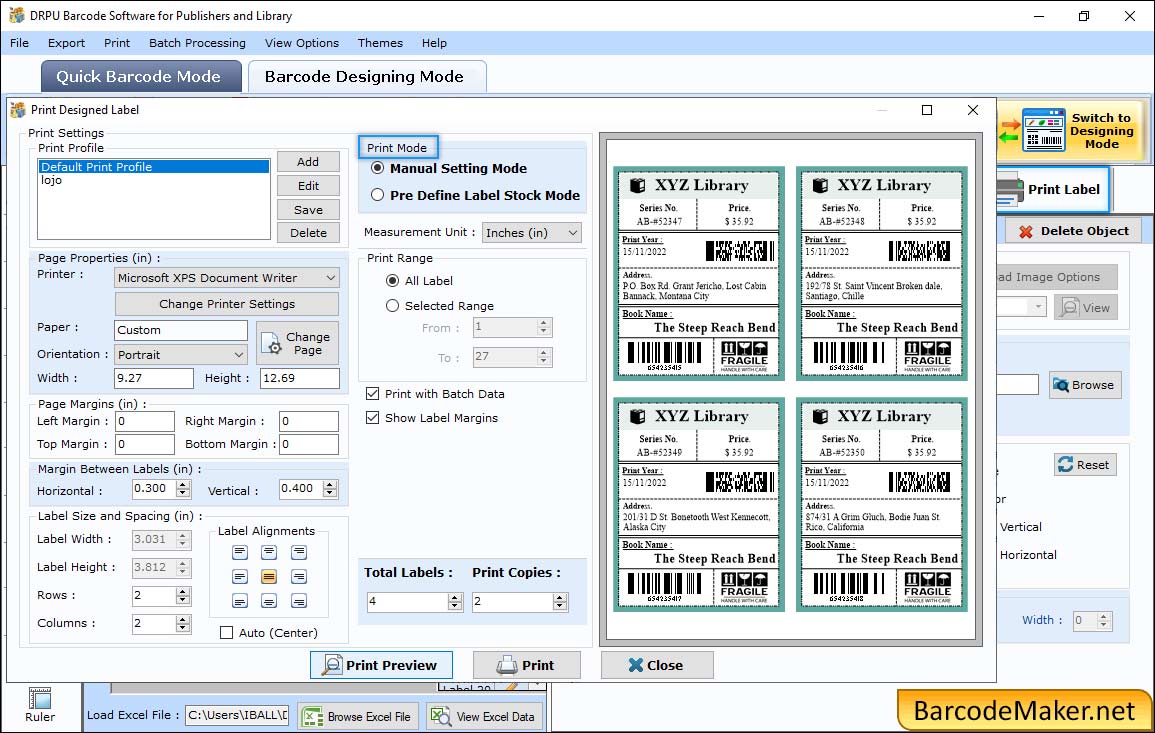Click Change Printer Settings button
1155x733 pixels.
[227, 304]
